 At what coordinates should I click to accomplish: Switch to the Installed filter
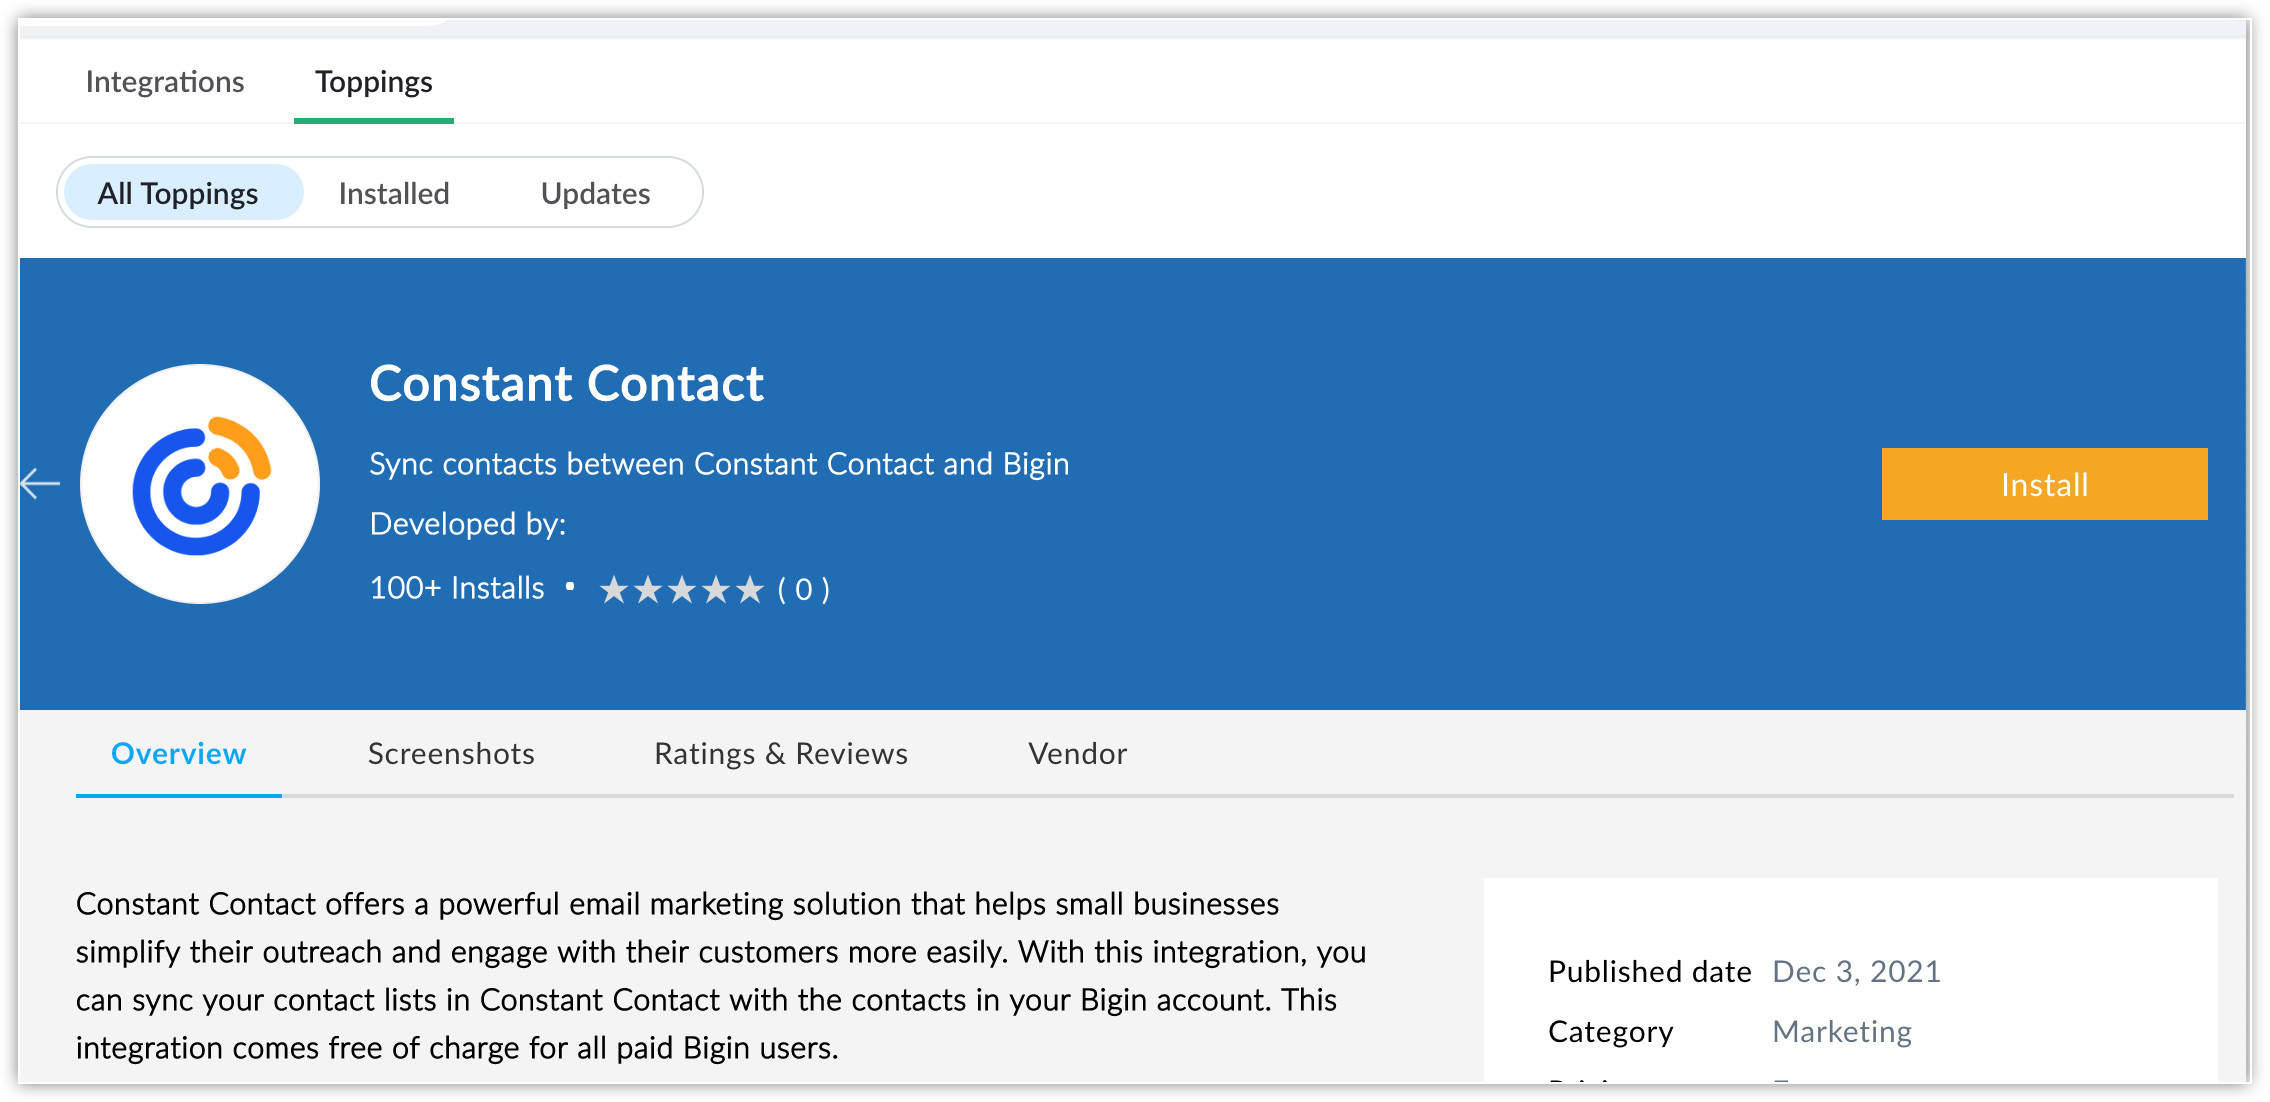click(x=394, y=193)
